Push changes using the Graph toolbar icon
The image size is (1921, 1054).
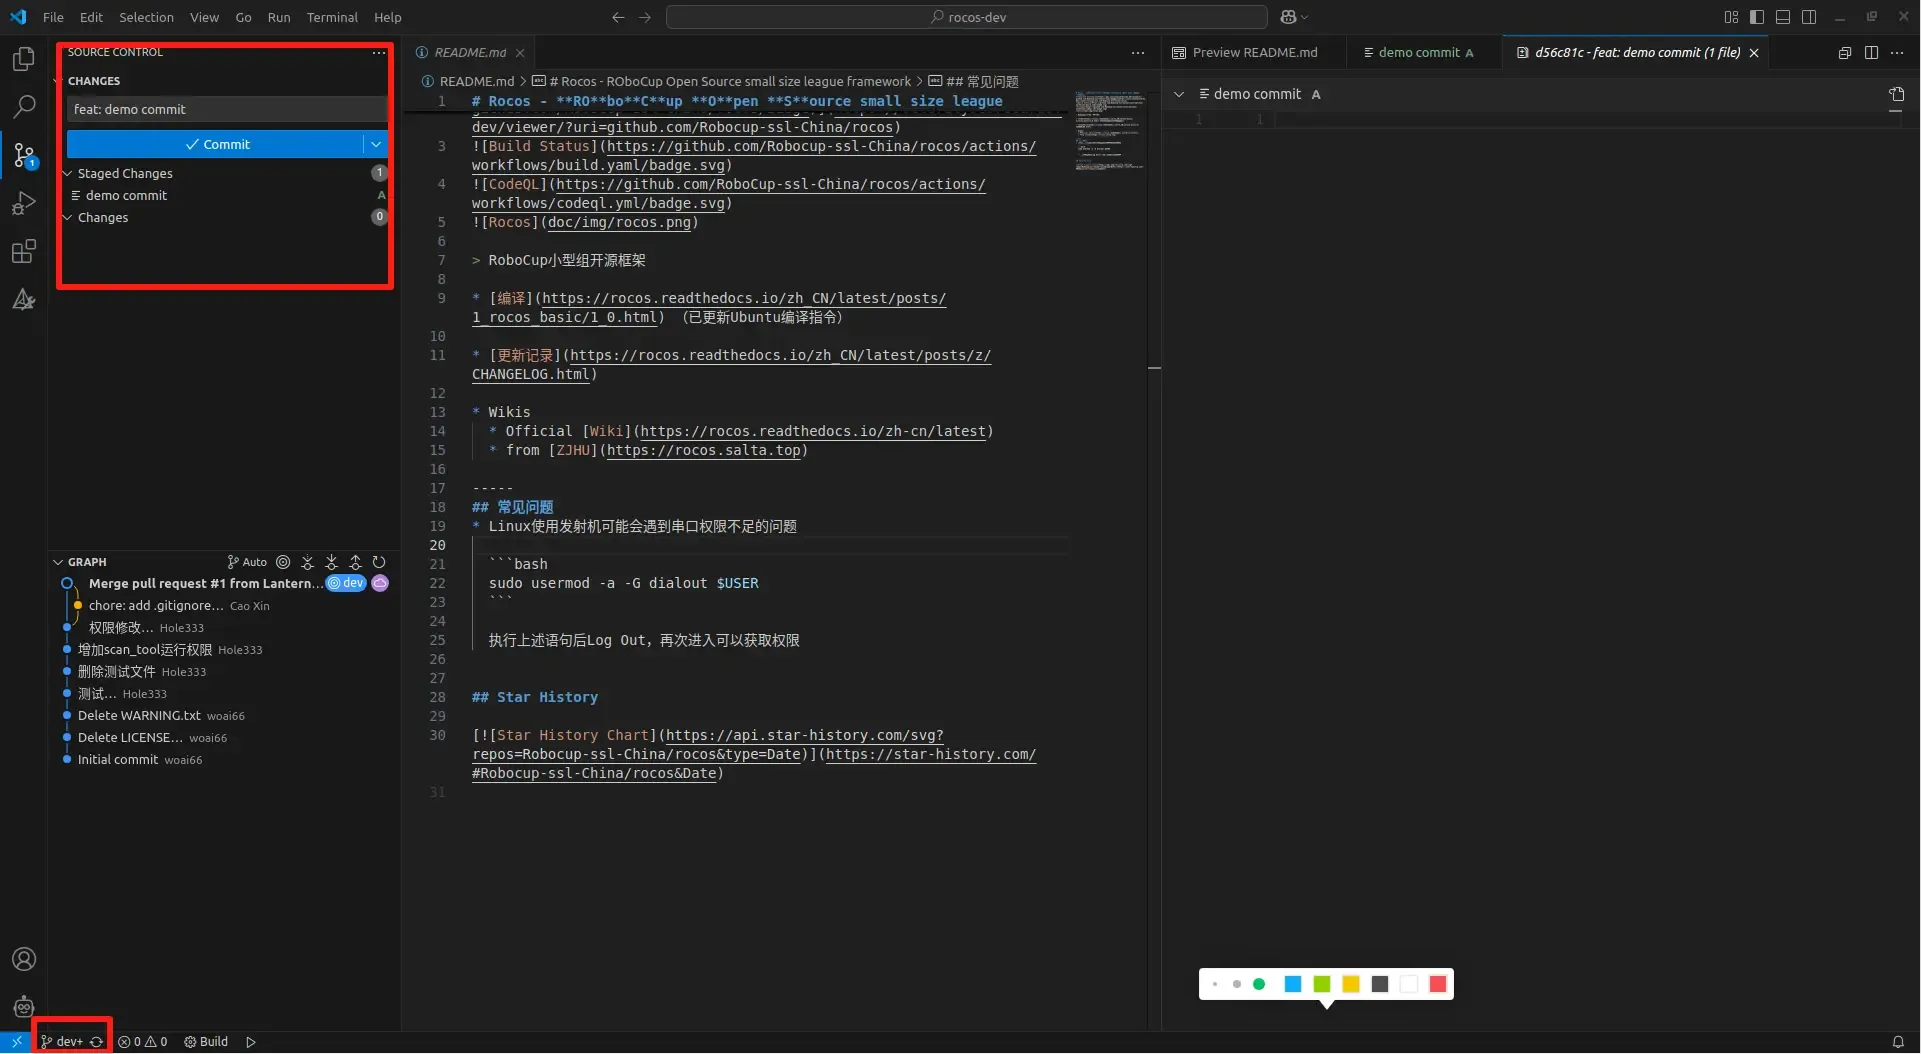(355, 562)
